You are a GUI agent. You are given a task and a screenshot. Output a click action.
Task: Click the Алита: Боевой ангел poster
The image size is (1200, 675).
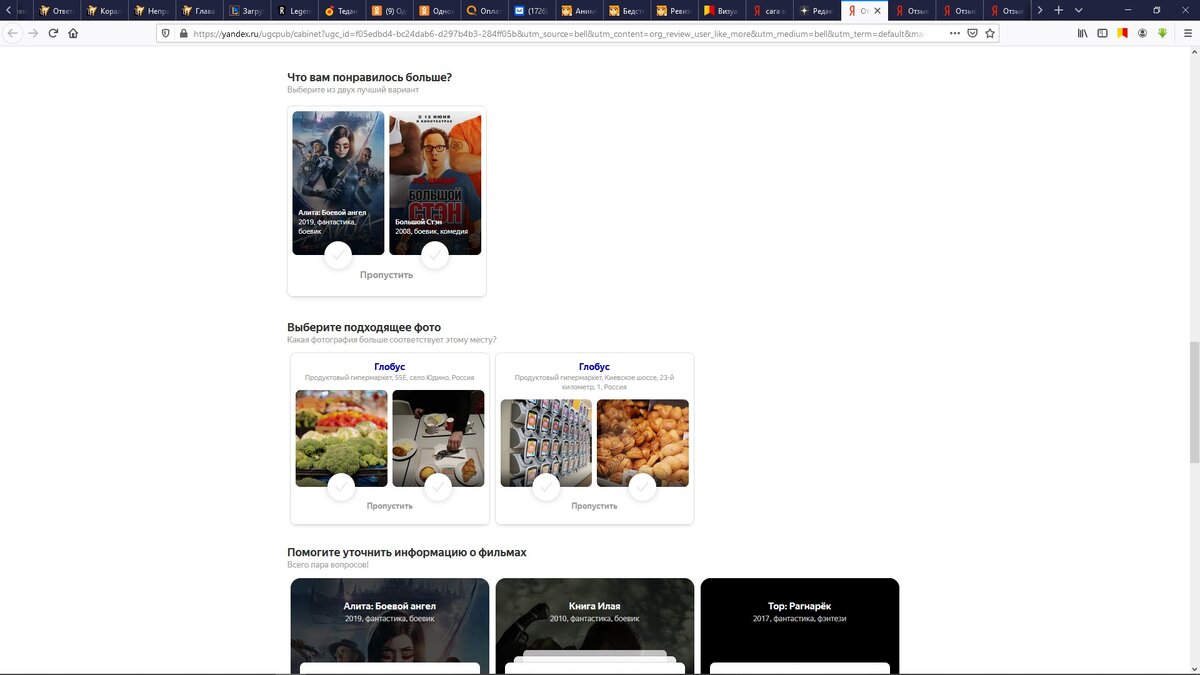pos(338,183)
